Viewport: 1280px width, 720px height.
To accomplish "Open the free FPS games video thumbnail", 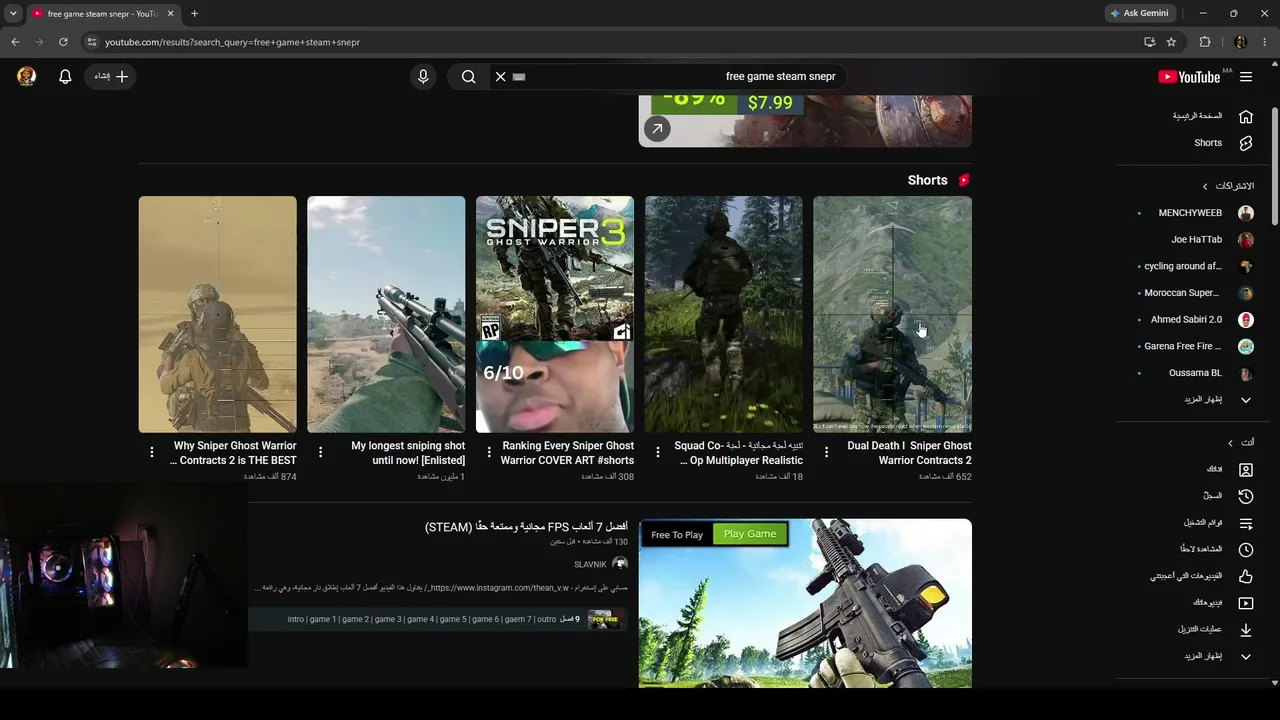I will (805, 603).
